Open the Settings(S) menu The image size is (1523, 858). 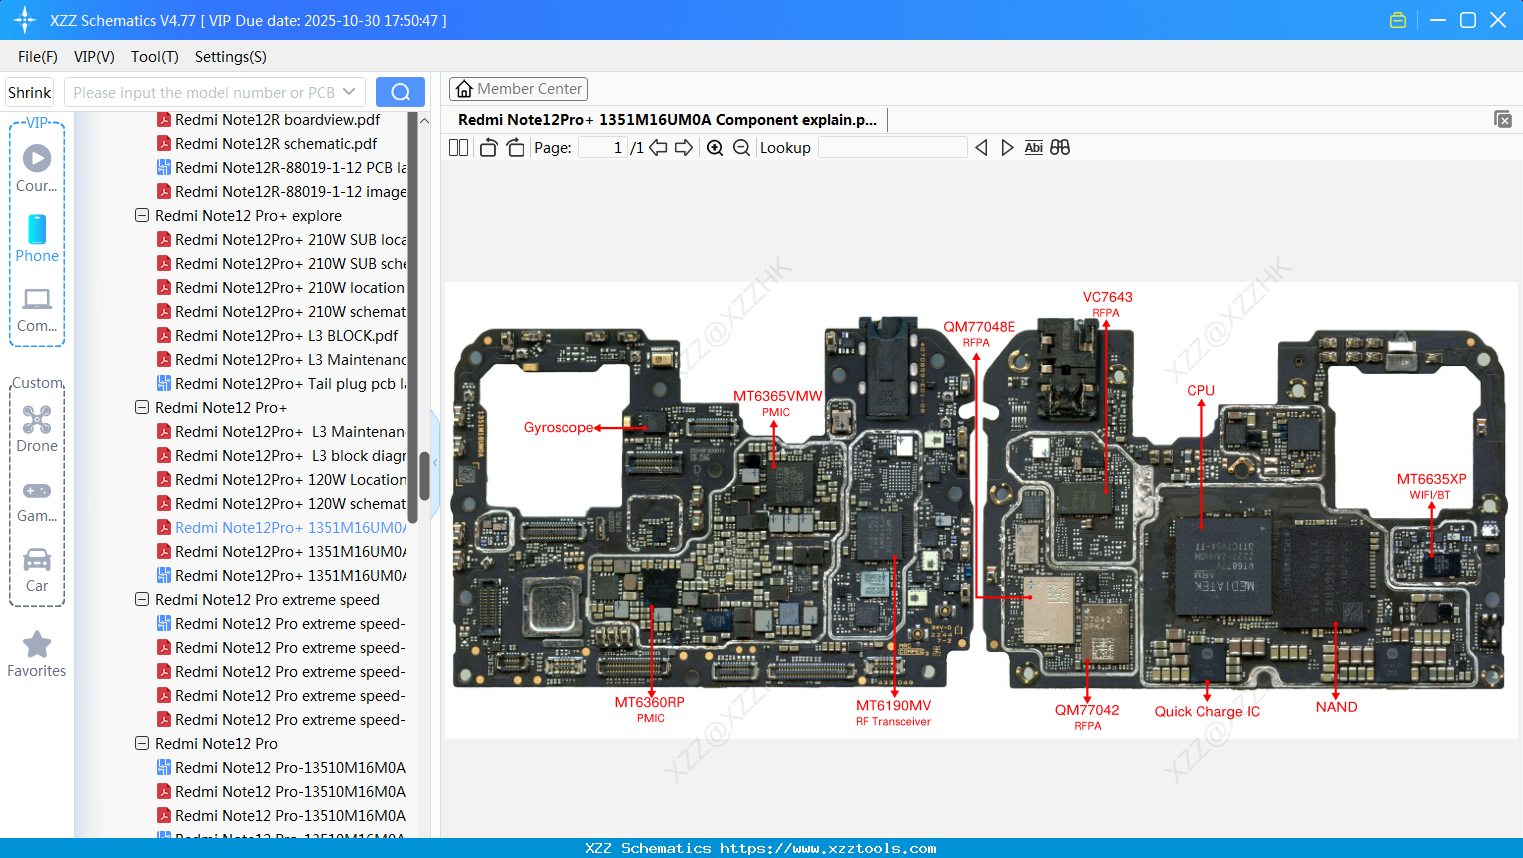click(231, 57)
